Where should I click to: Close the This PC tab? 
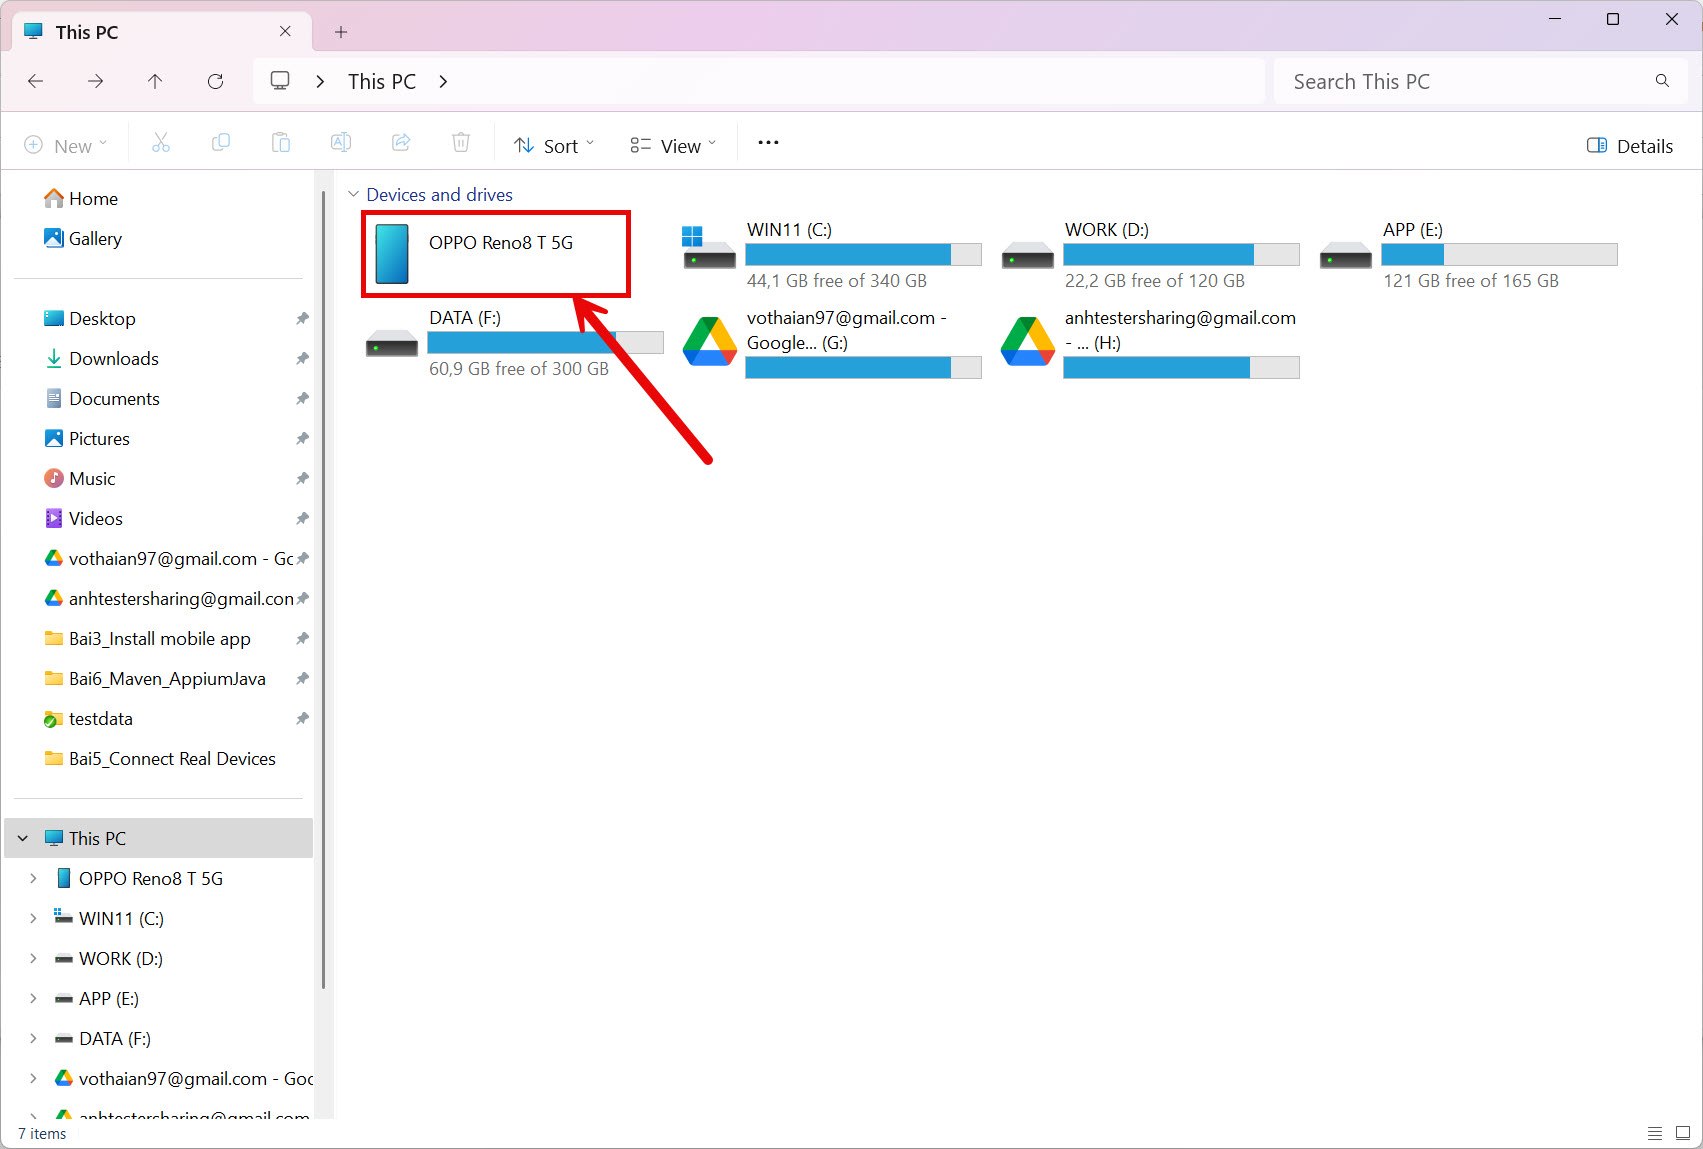[x=285, y=31]
